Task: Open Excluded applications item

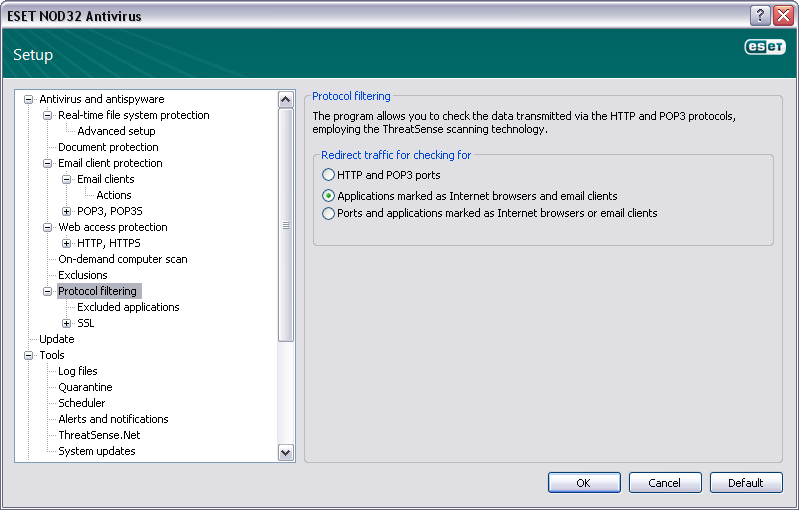Action: click(x=128, y=307)
